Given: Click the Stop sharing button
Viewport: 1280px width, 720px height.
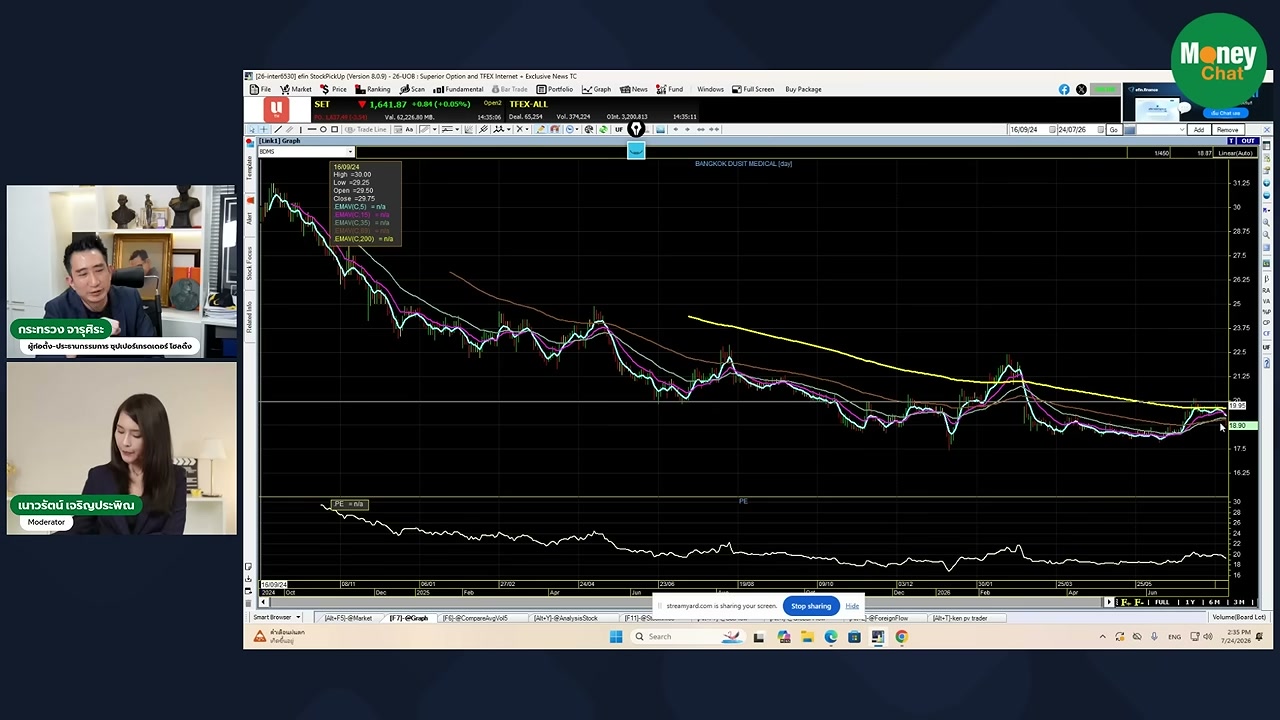Looking at the screenshot, I should [811, 606].
